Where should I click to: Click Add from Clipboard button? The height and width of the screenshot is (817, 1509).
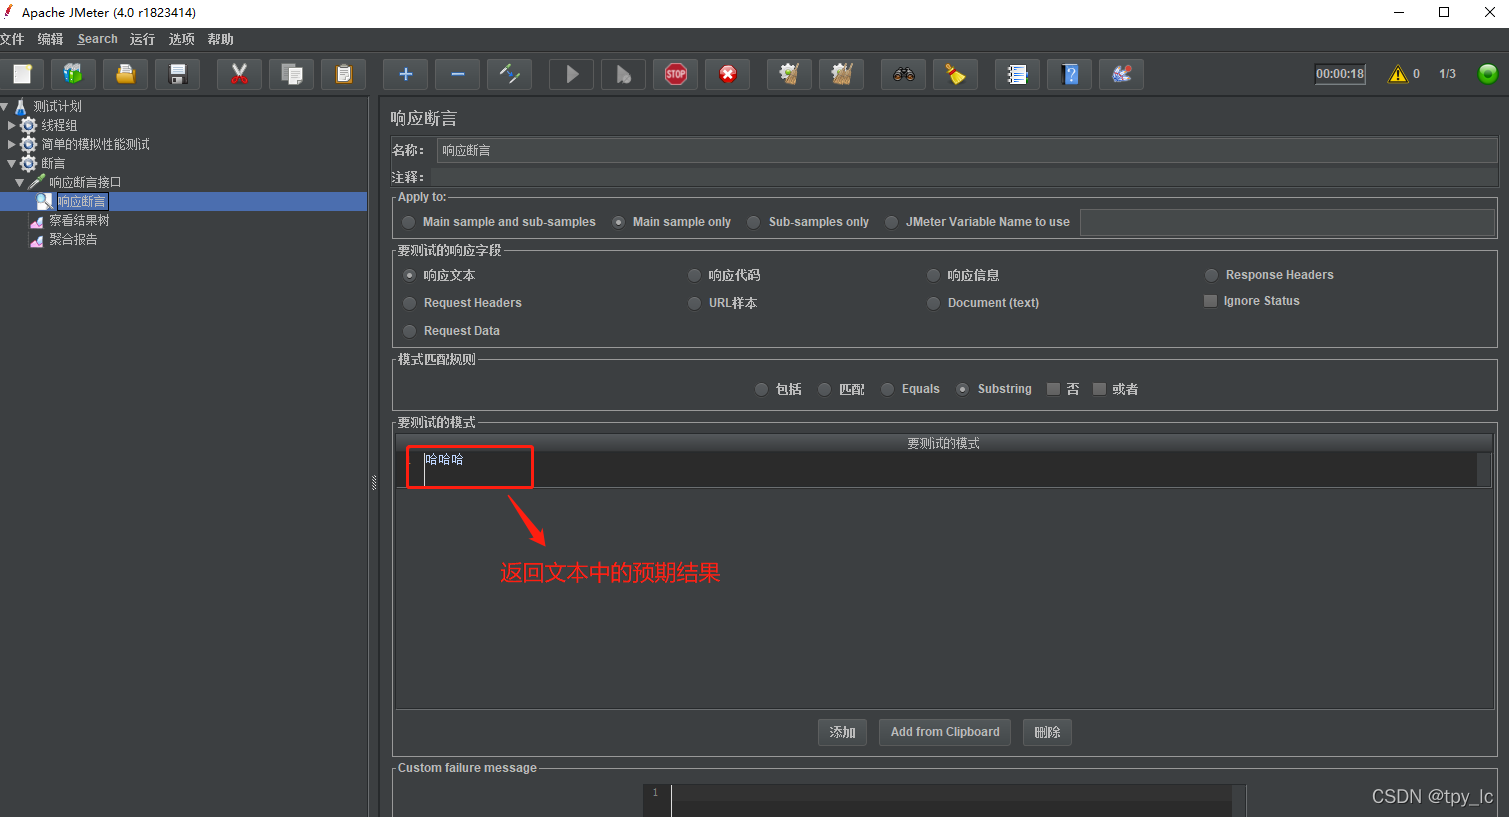[945, 732]
